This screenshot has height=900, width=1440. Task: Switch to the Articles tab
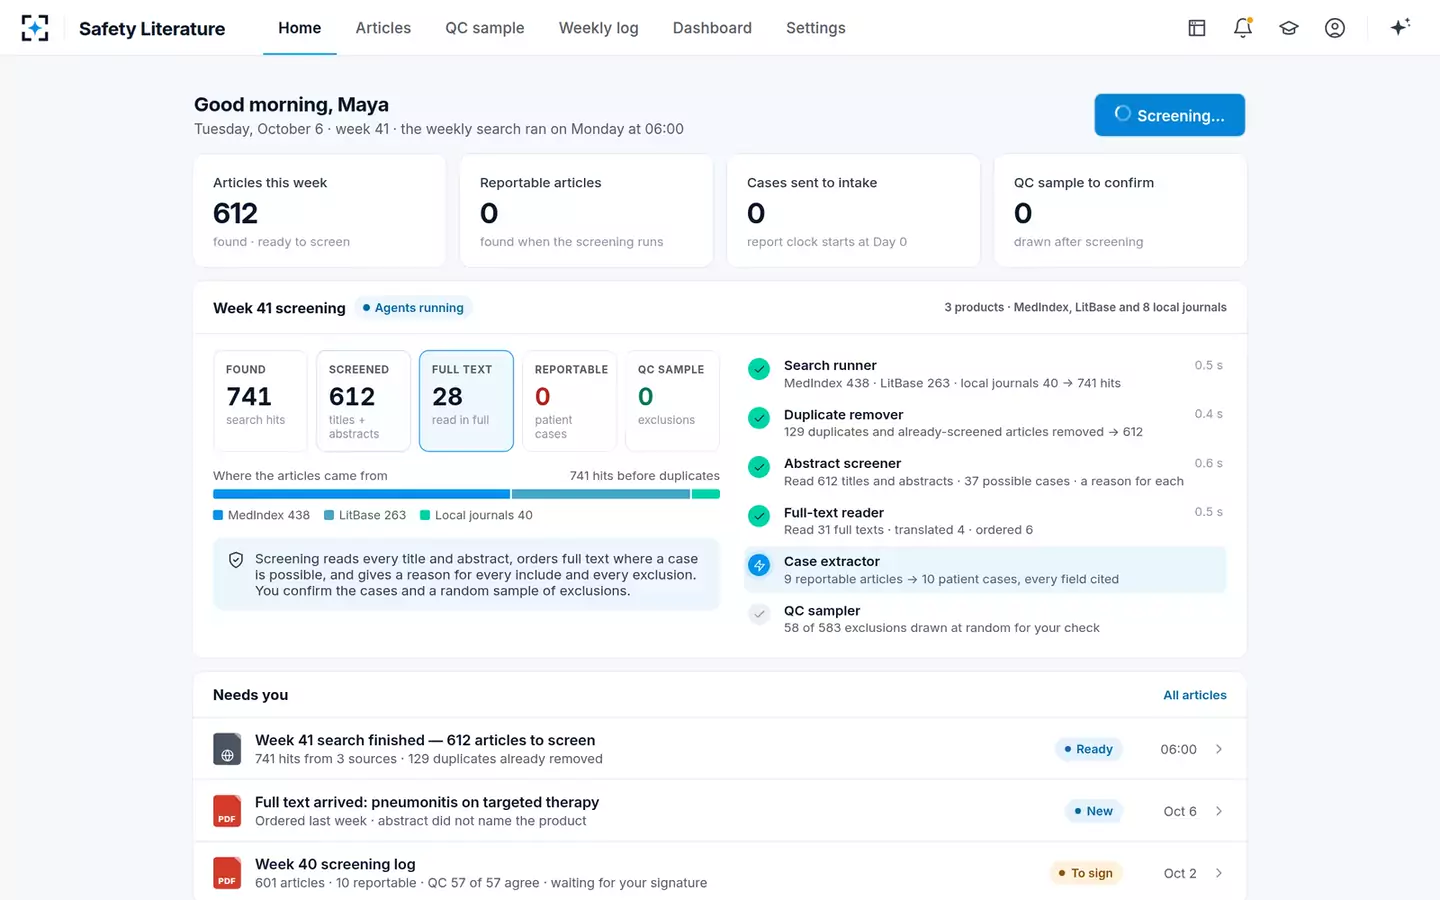point(383,28)
